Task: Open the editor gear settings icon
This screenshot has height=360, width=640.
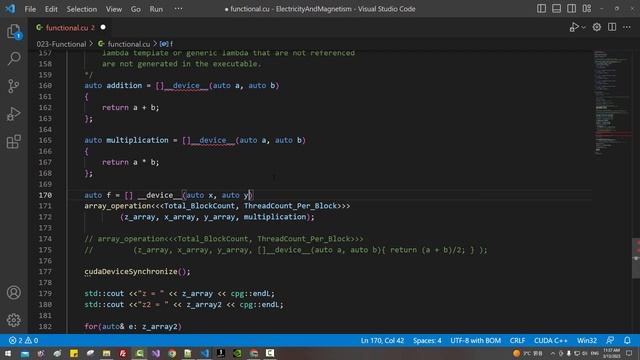Action: tap(597, 27)
